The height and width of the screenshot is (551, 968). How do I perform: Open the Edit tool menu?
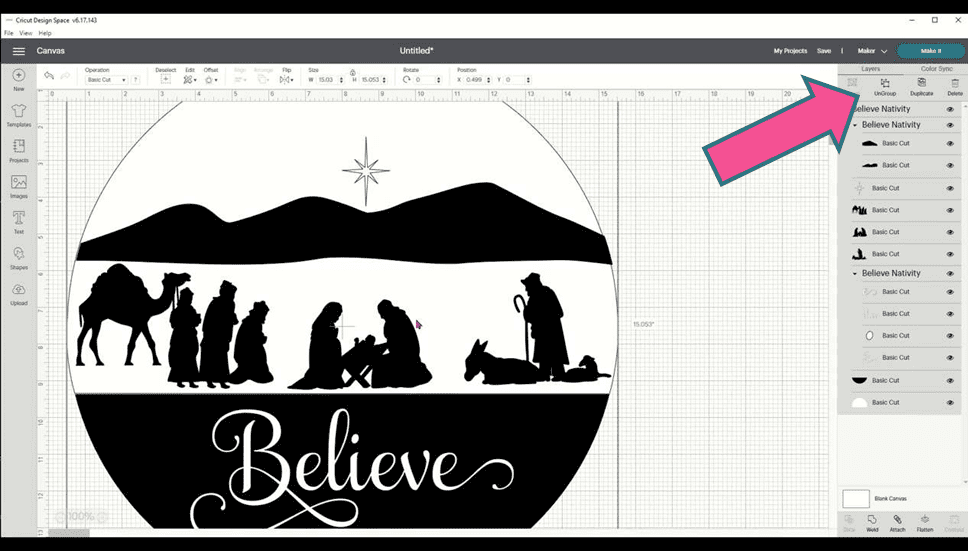190,80
